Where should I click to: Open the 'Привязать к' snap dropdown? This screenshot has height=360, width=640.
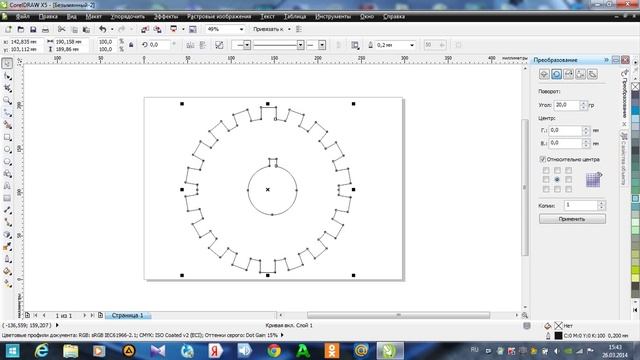point(289,29)
